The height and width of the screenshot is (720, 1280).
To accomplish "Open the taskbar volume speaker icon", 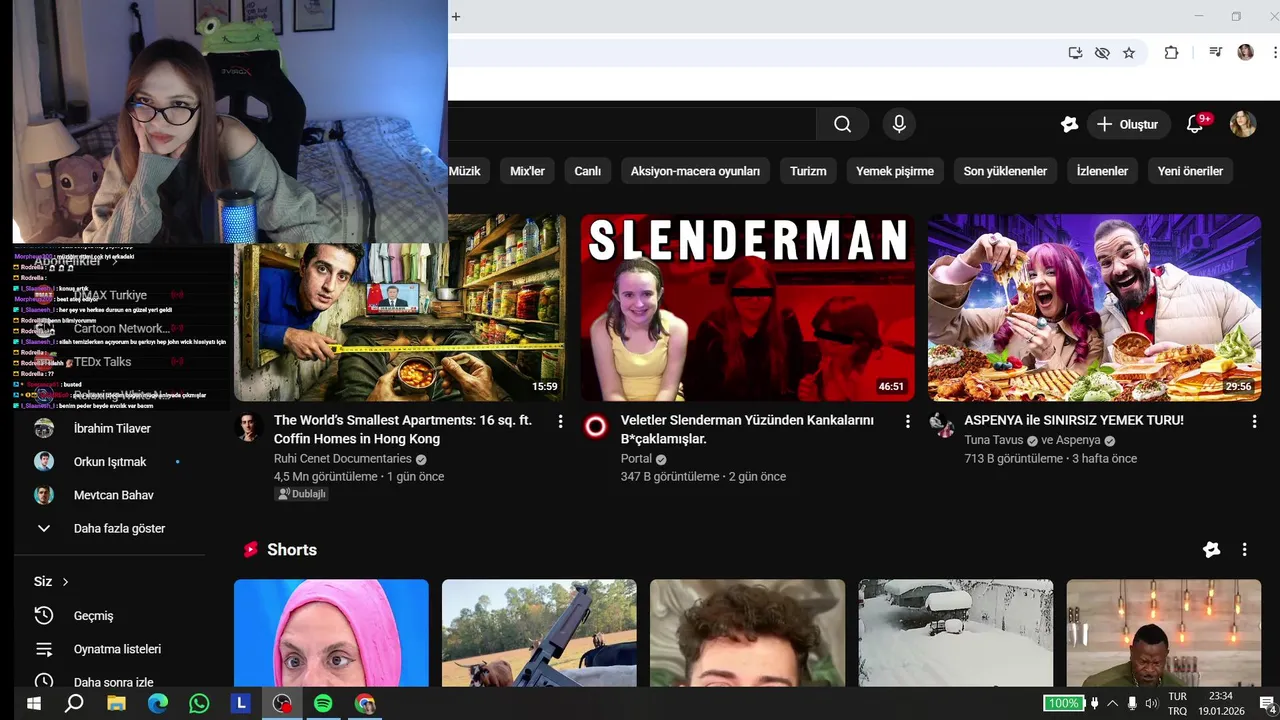I will click(x=1151, y=703).
